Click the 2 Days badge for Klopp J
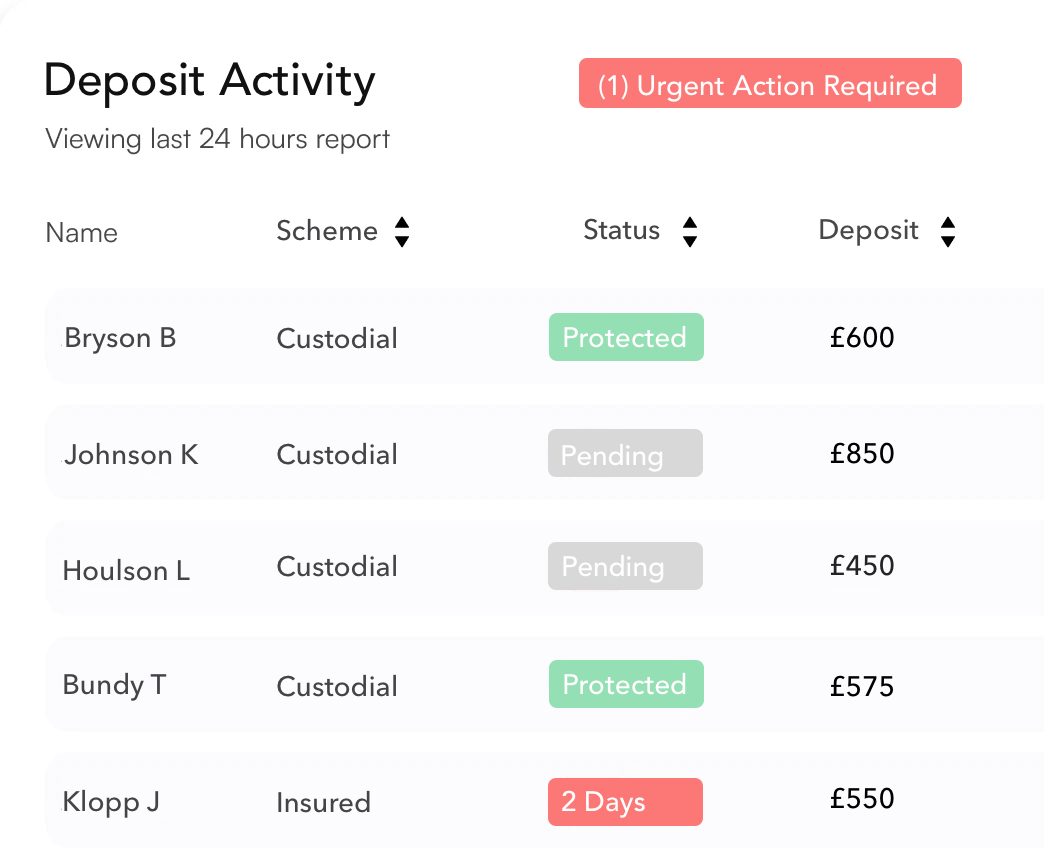This screenshot has height=848, width=1044. pos(625,801)
